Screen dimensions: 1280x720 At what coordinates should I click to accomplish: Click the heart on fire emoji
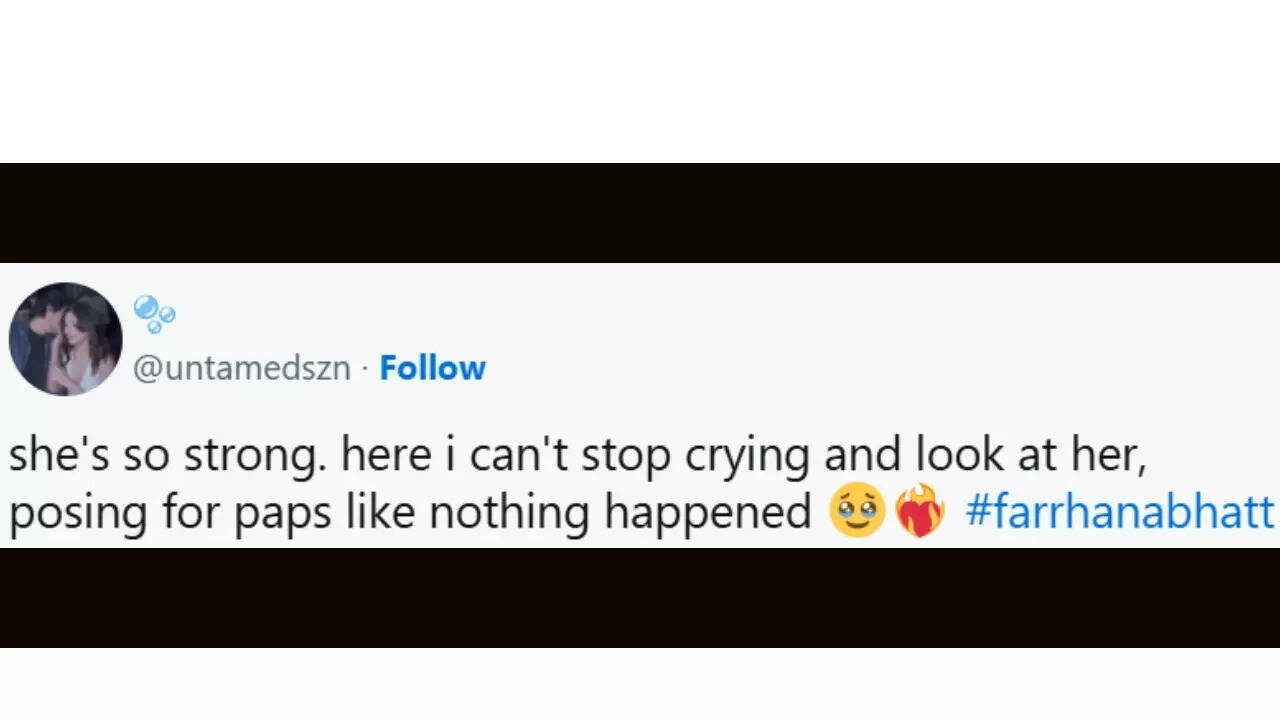tap(920, 513)
